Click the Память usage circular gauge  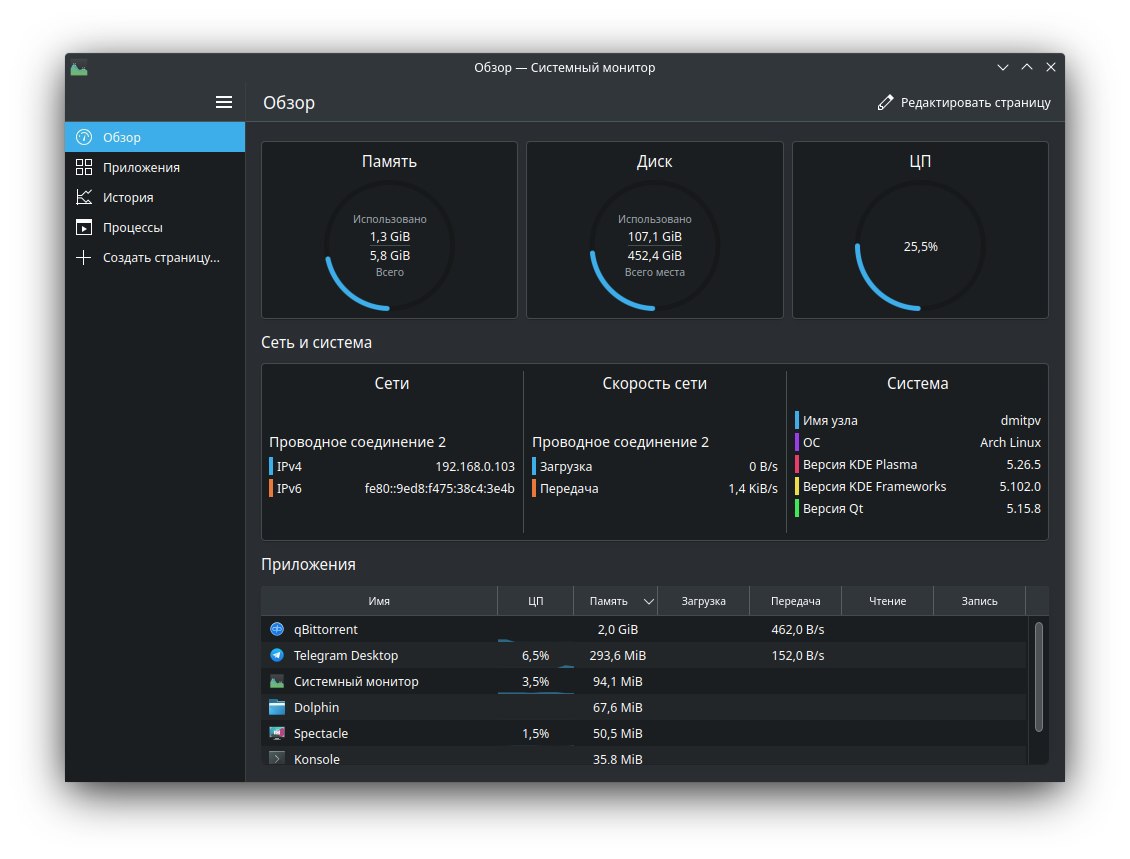[x=389, y=246]
